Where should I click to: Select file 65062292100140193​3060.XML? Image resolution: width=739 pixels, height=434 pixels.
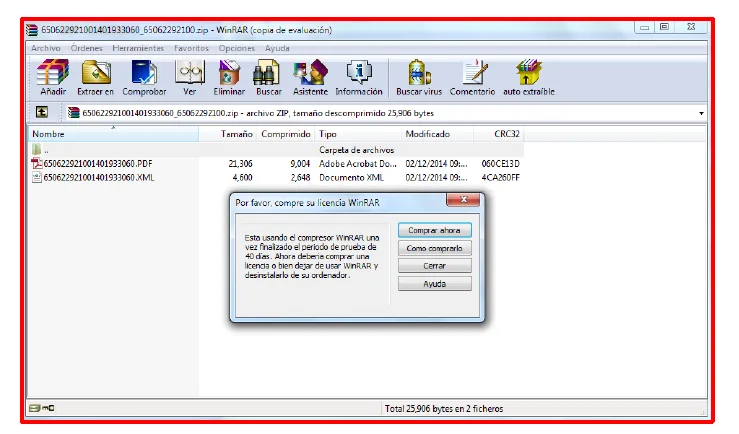pyautogui.click(x=99, y=178)
